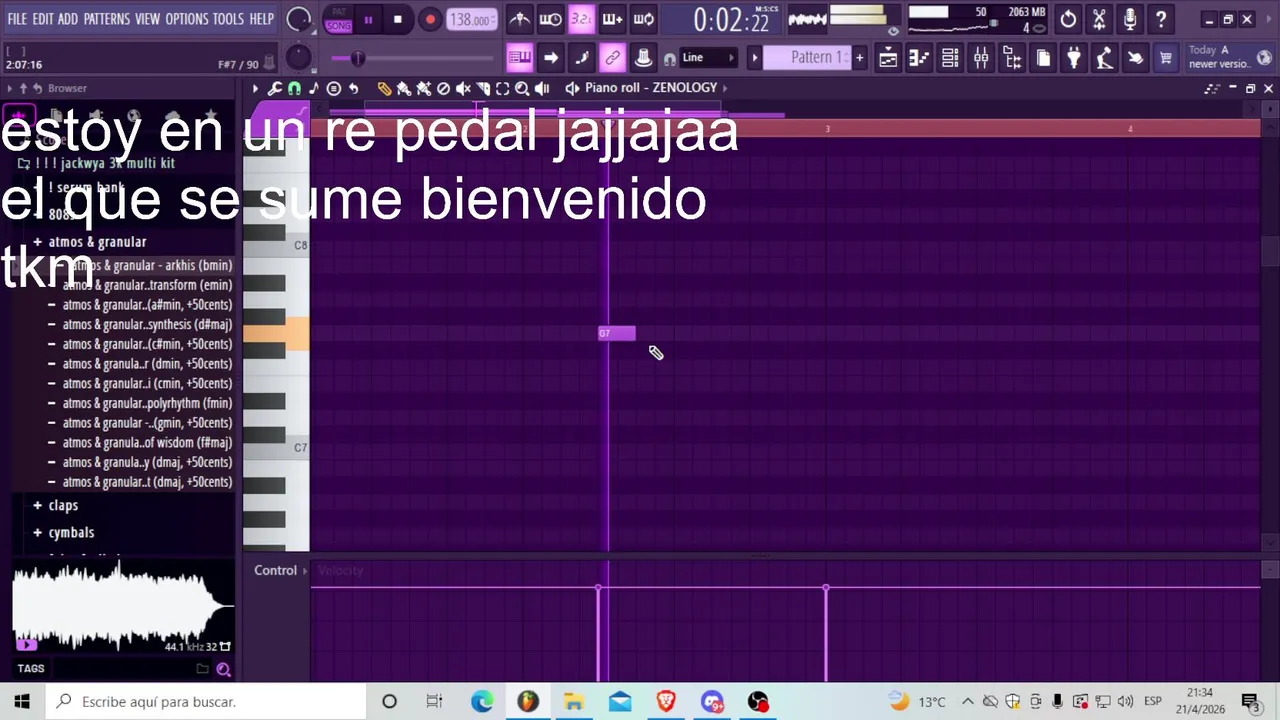Open the Plugin picker plug icon
The image size is (1280, 720).
1073,58
